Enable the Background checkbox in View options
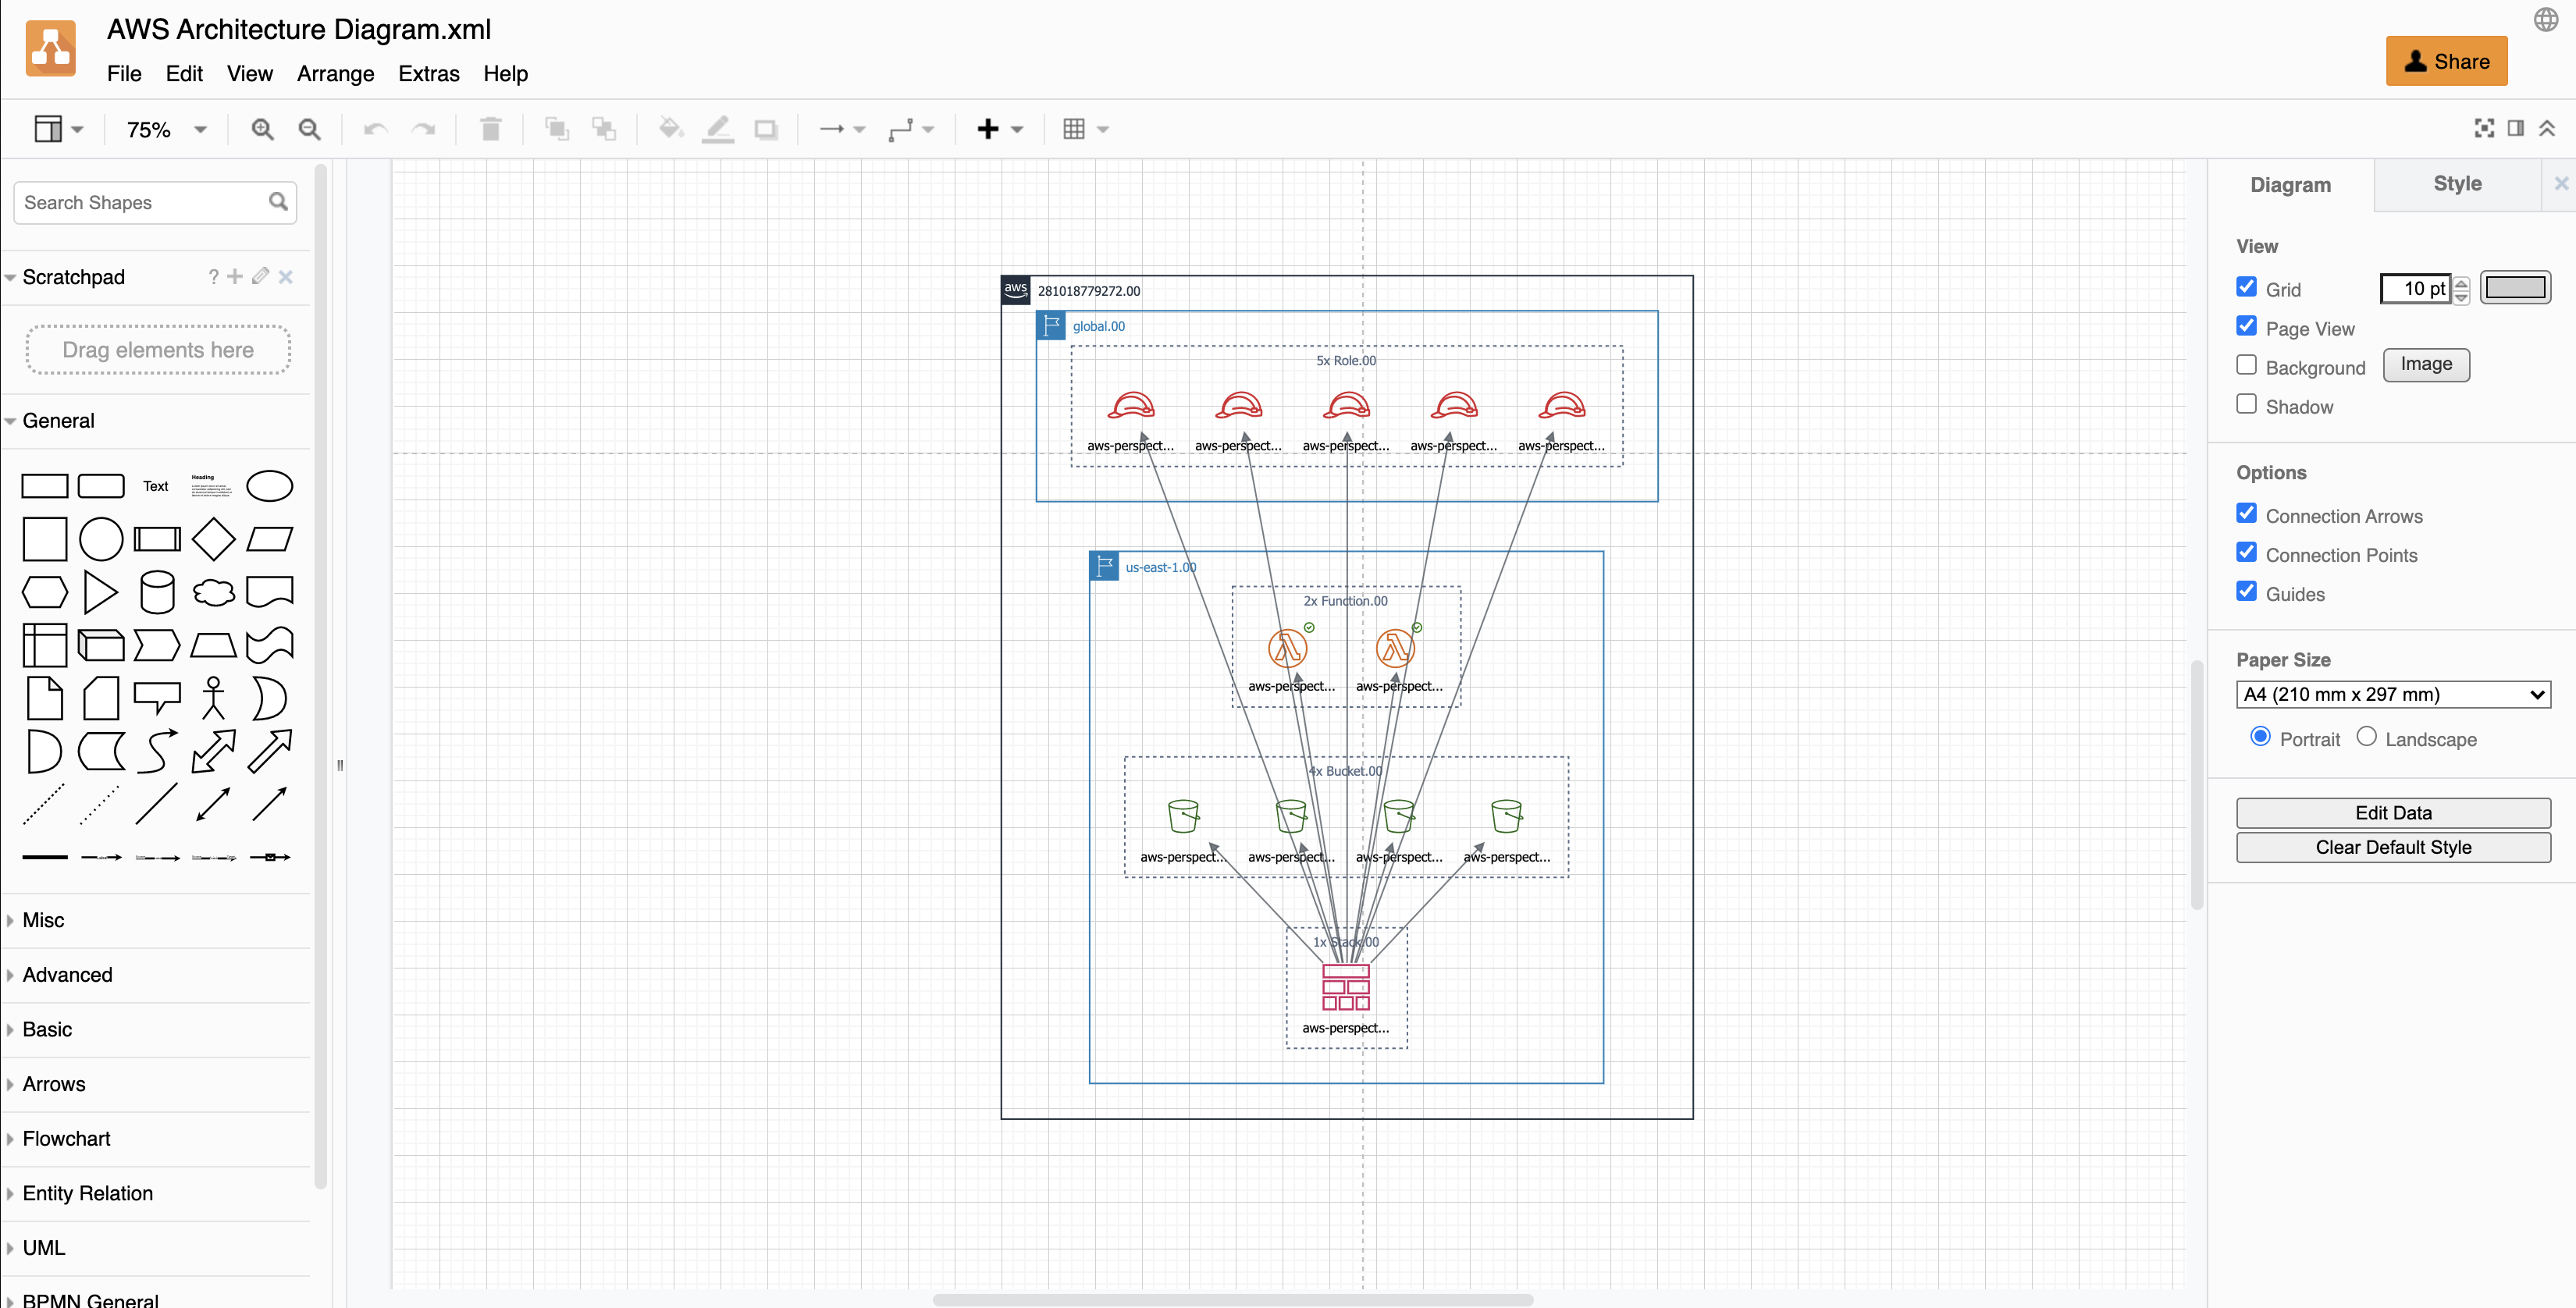The width and height of the screenshot is (2576, 1308). pos(2247,364)
